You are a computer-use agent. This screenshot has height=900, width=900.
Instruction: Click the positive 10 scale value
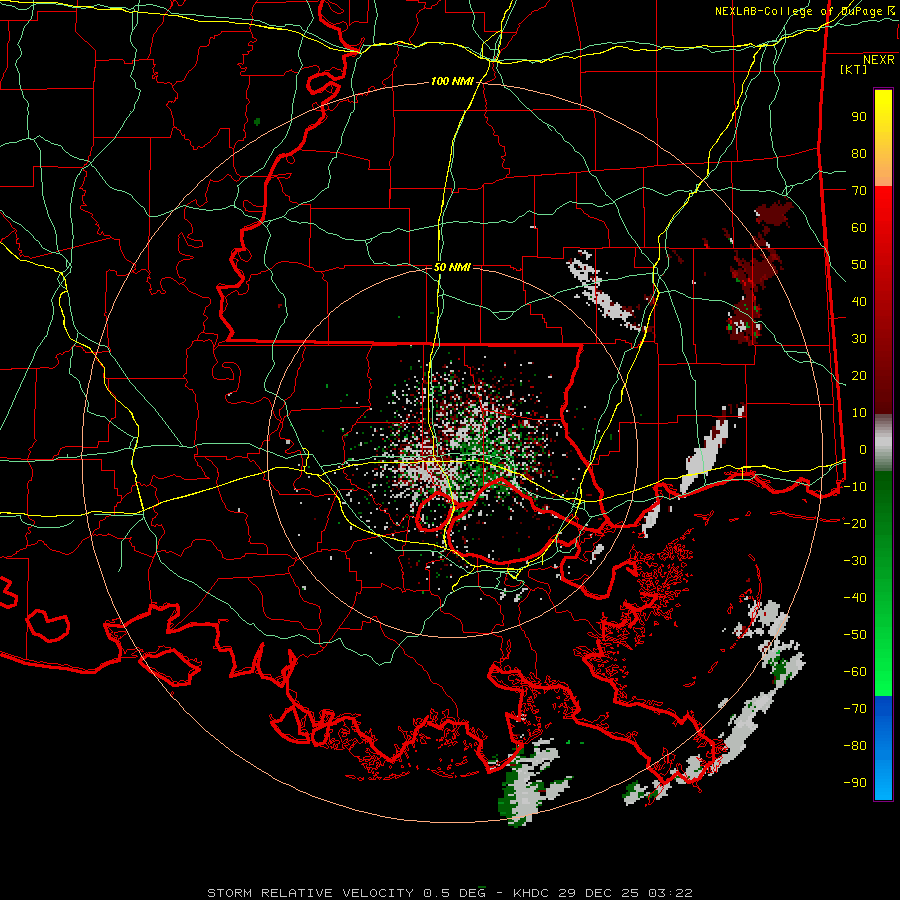pos(859,413)
